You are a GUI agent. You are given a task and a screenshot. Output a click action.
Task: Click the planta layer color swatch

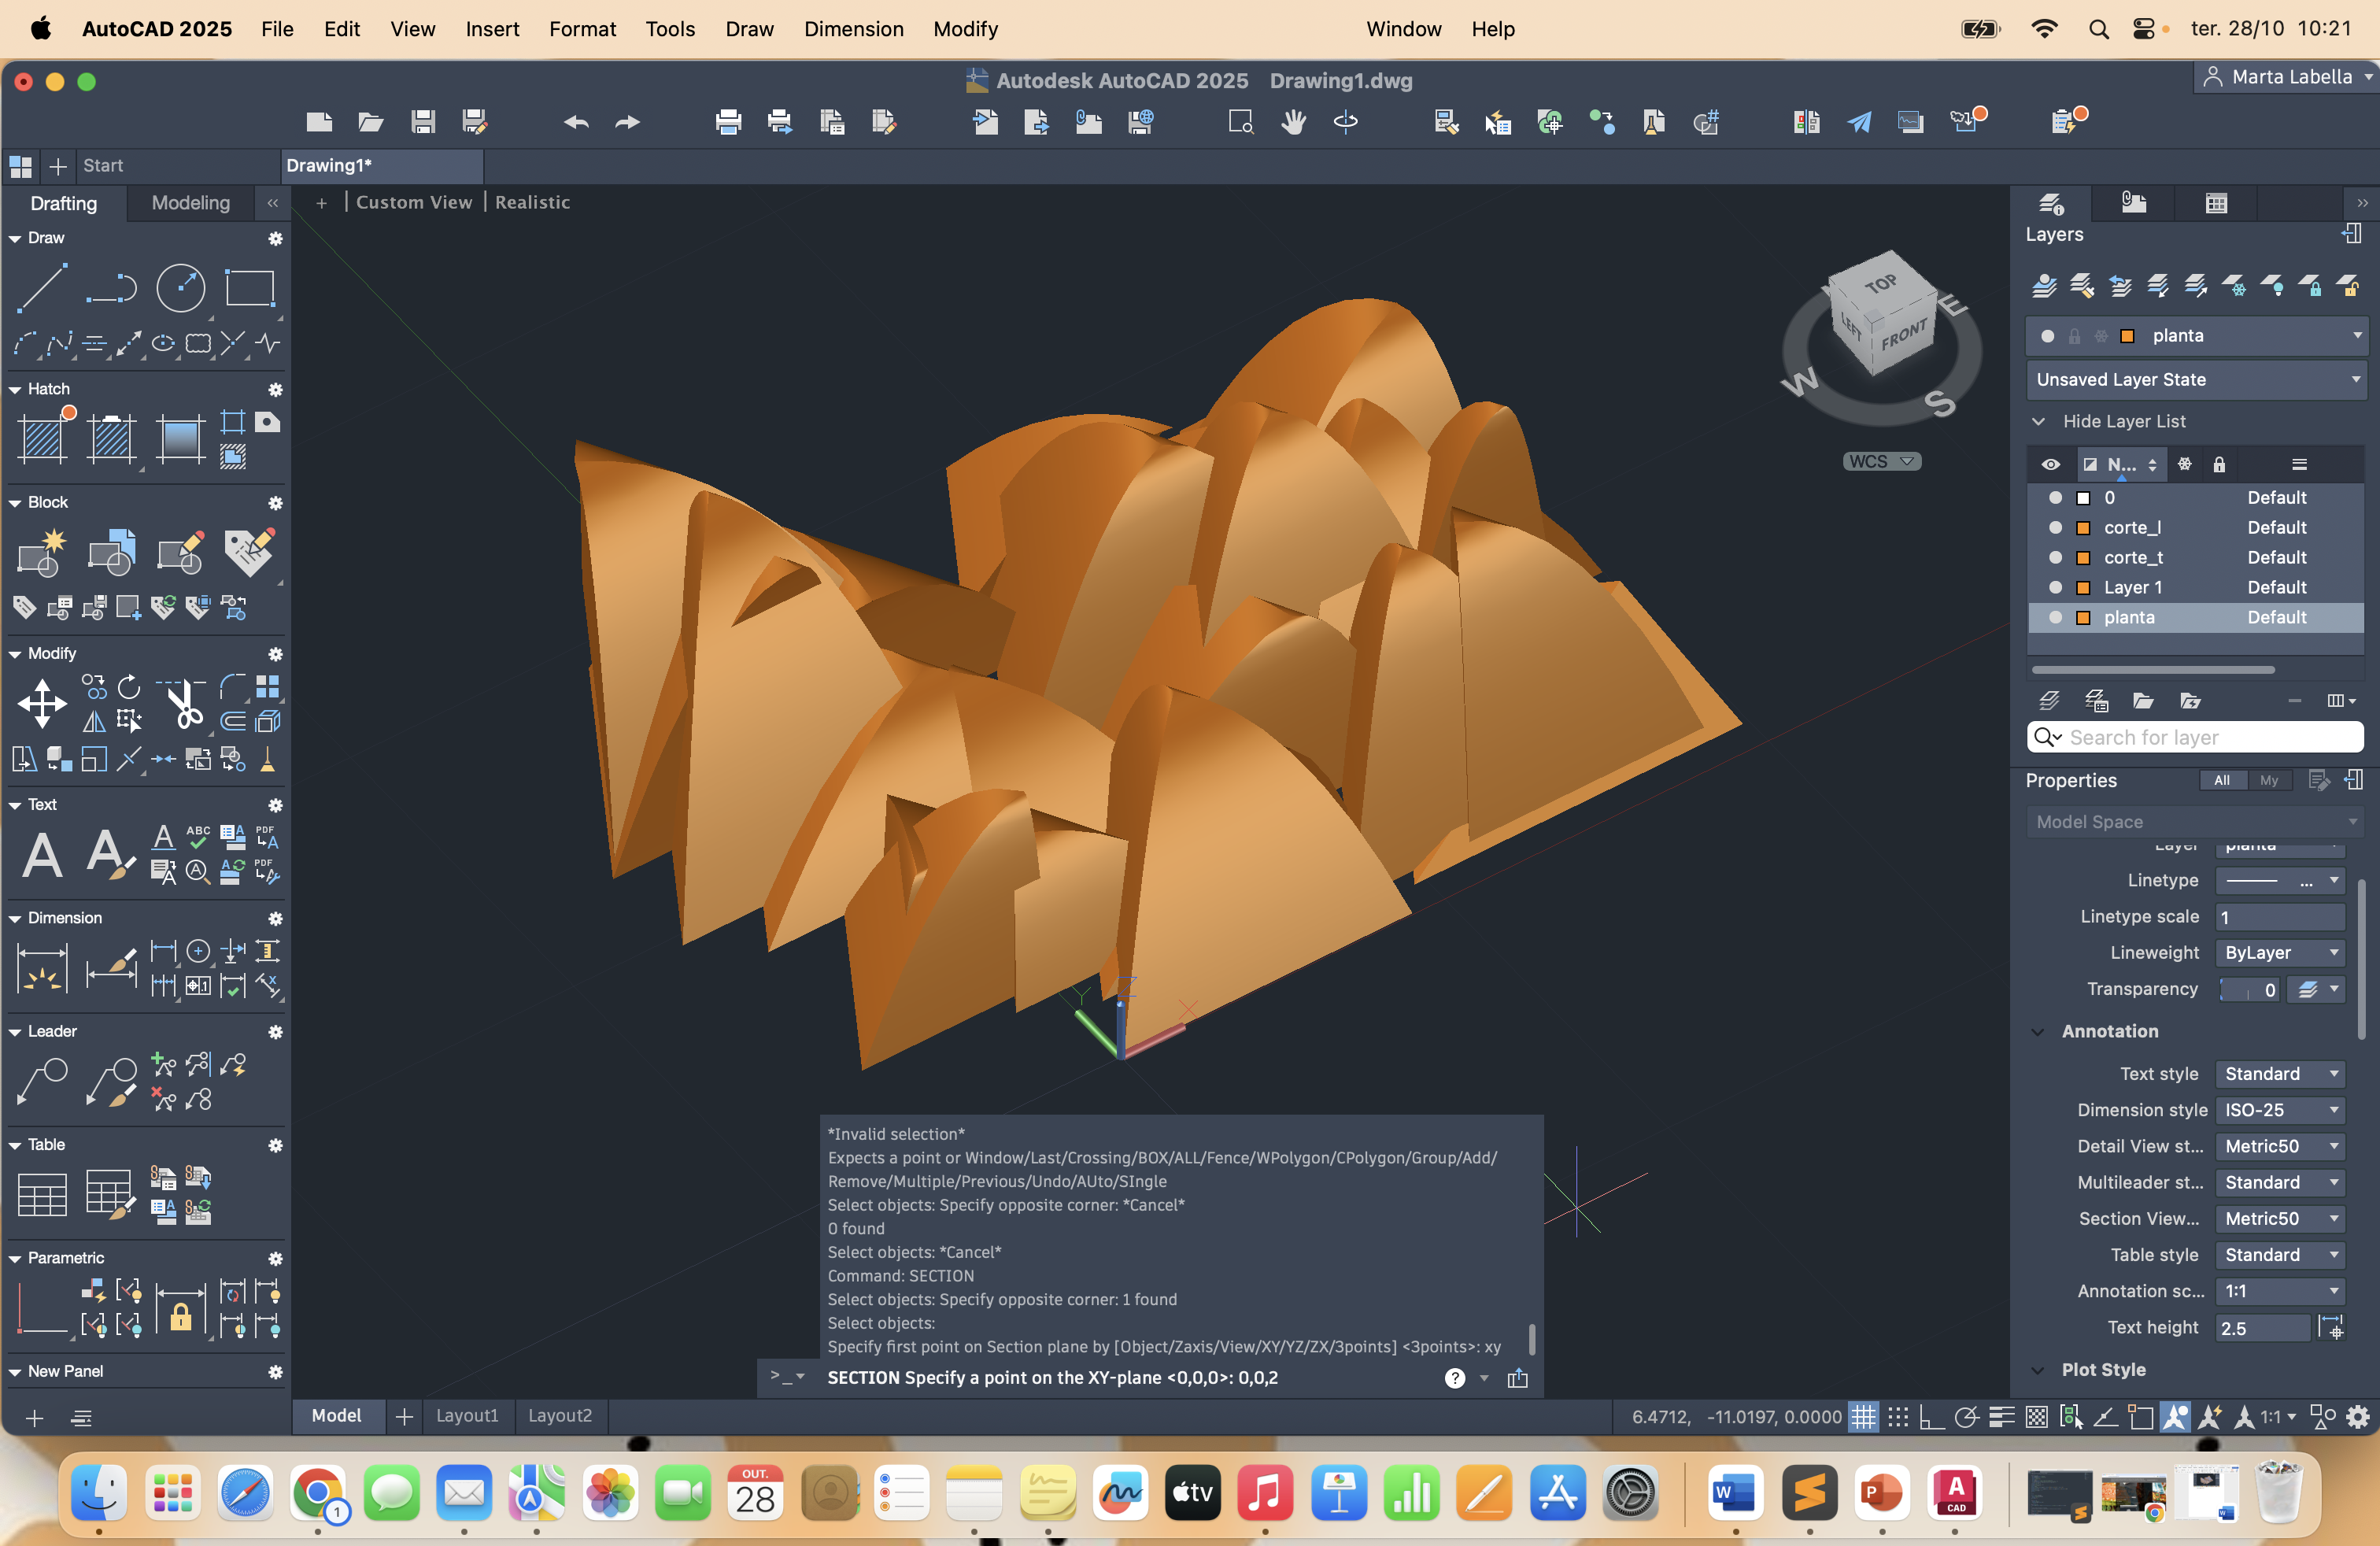point(2083,617)
